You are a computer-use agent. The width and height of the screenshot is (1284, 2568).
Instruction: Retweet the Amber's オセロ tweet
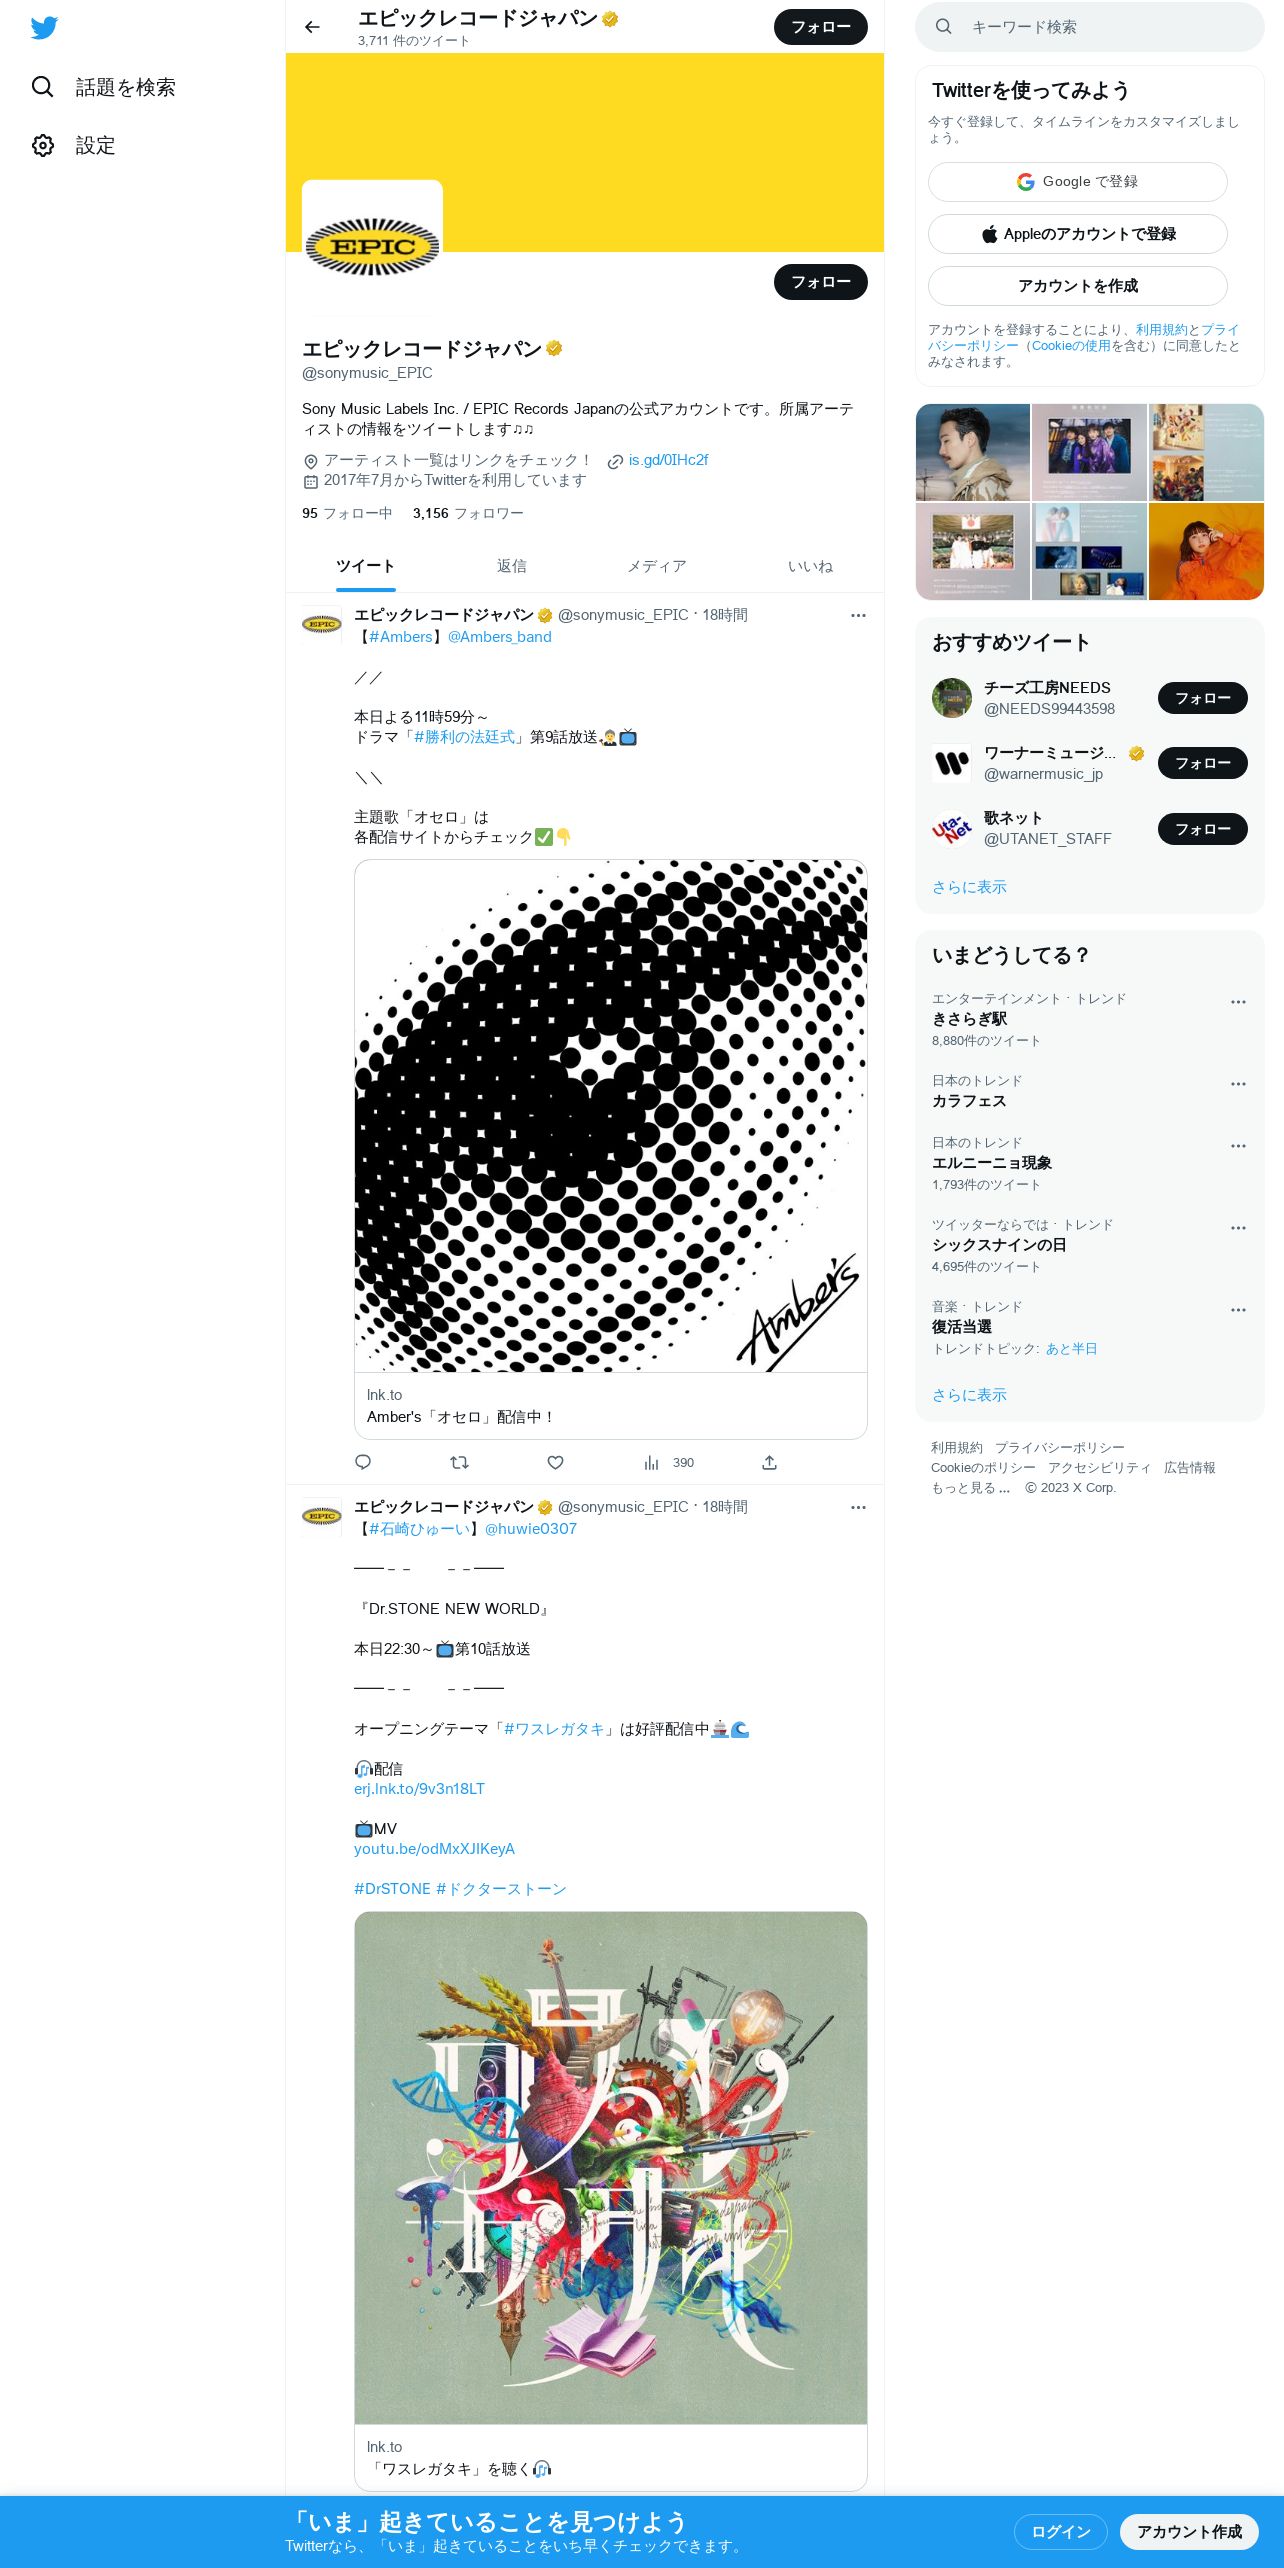459,1462
